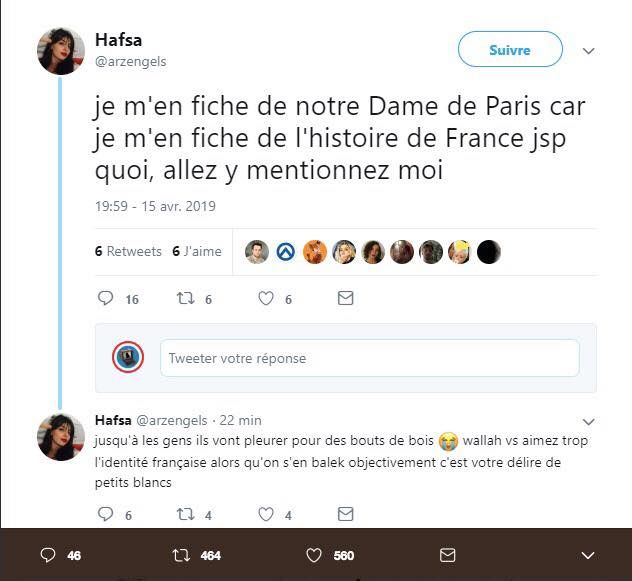Click reply icon in bottom dark bar
Image resolution: width=632 pixels, height=581 pixels.
pyautogui.click(x=47, y=555)
